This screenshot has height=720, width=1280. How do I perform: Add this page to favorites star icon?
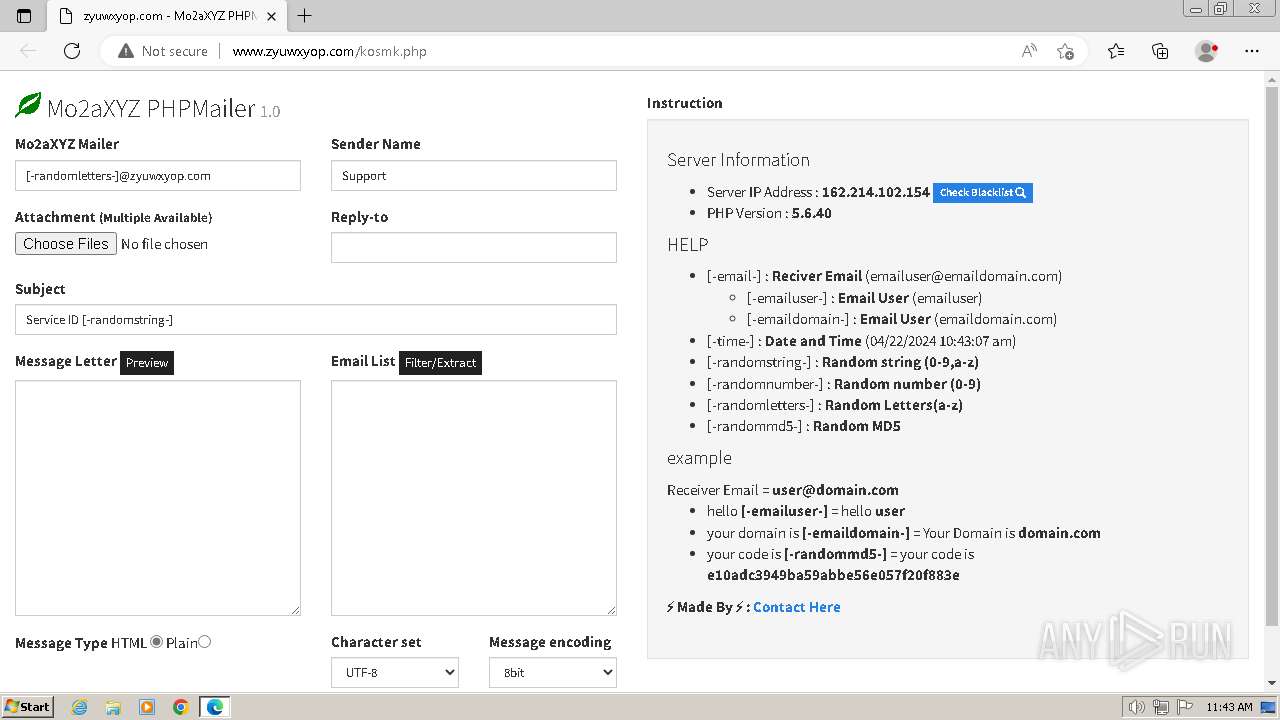point(1065,51)
